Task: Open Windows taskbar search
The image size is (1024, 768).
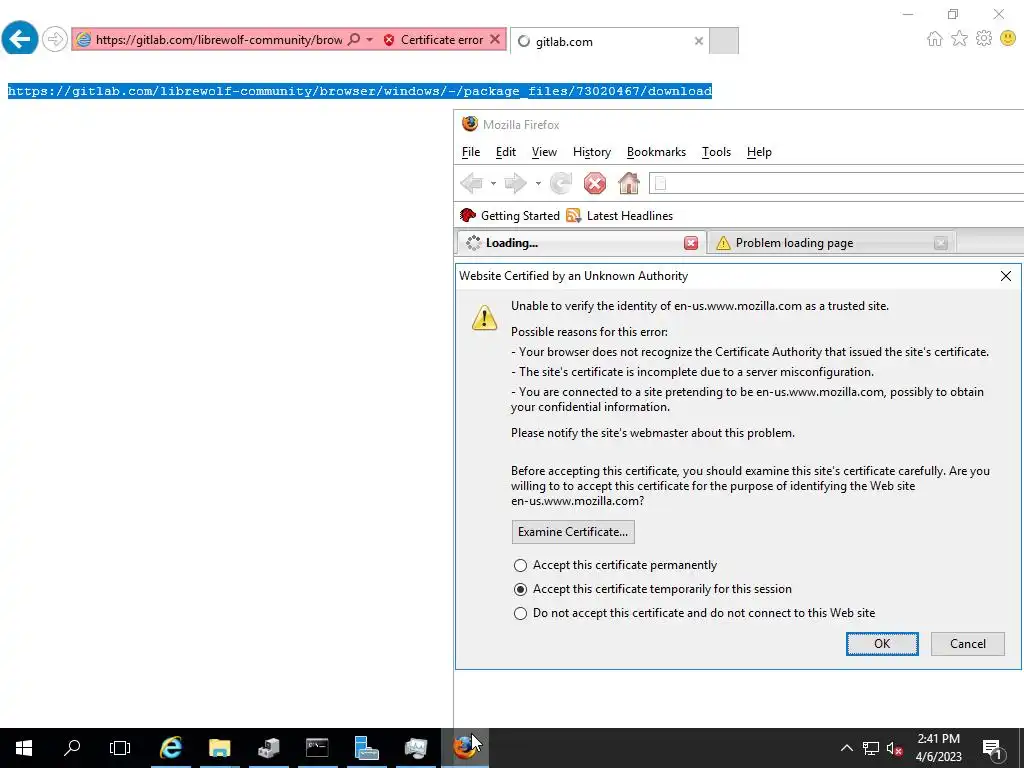Action: coord(72,748)
